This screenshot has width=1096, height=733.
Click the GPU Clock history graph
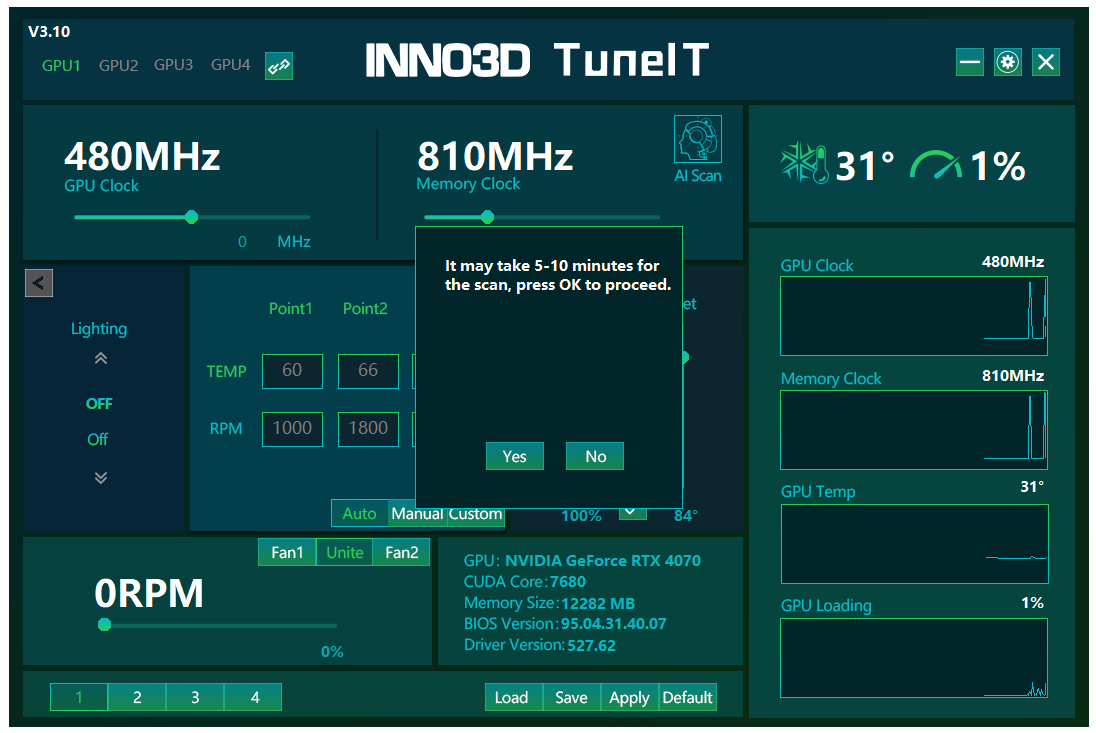[914, 316]
